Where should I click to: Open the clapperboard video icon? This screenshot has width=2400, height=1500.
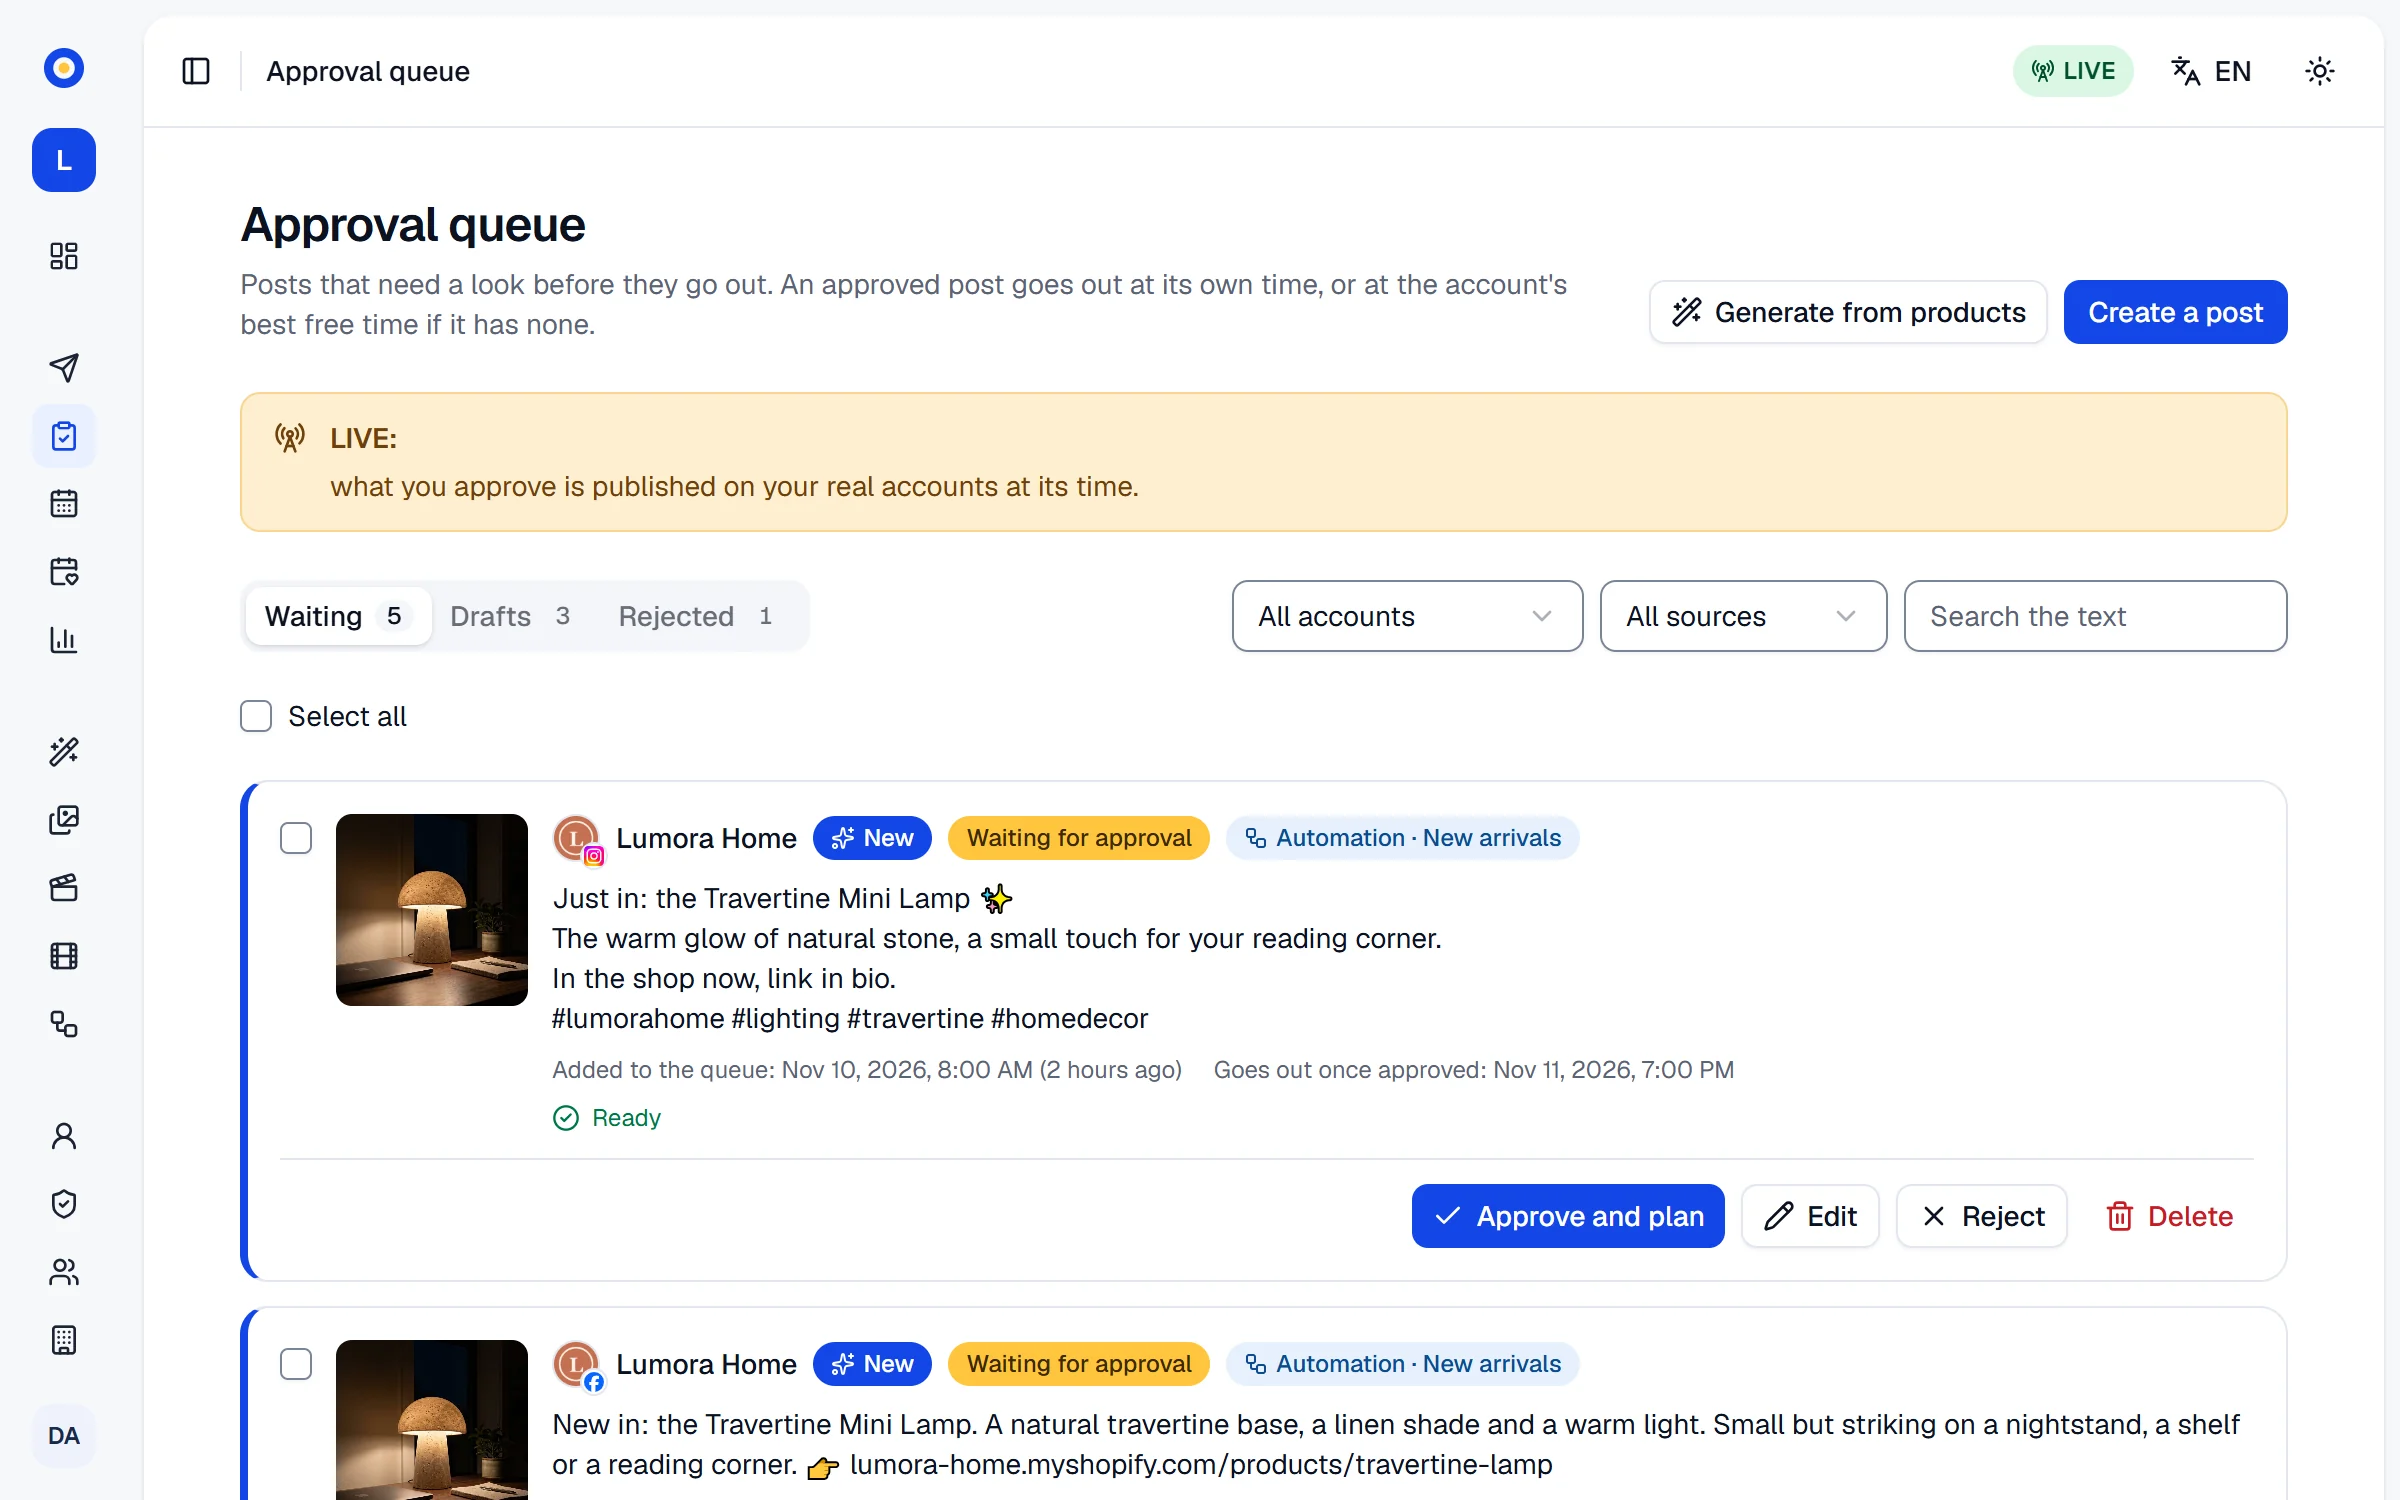tap(64, 888)
